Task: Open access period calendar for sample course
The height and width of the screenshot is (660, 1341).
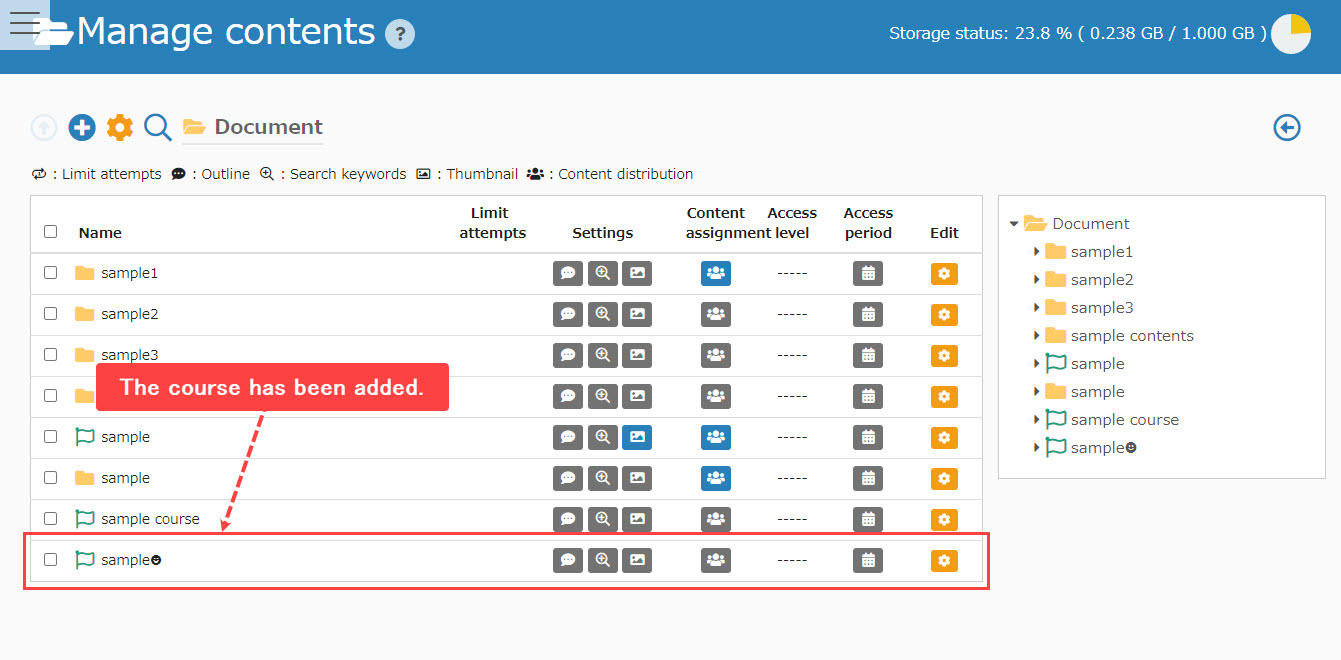Action: click(868, 519)
